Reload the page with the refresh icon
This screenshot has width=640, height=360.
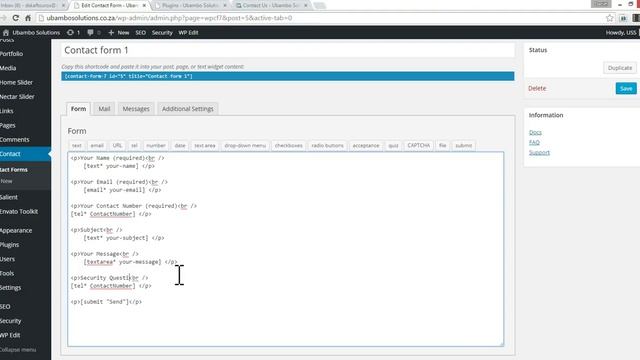16,18
